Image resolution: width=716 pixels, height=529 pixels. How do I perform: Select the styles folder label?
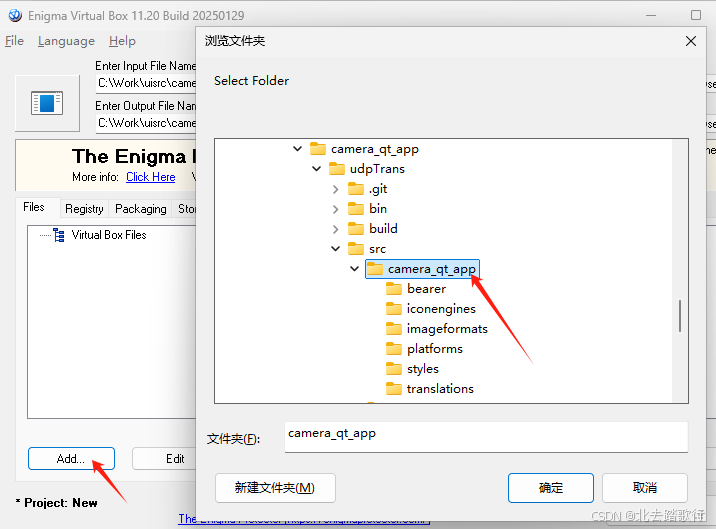pos(423,368)
